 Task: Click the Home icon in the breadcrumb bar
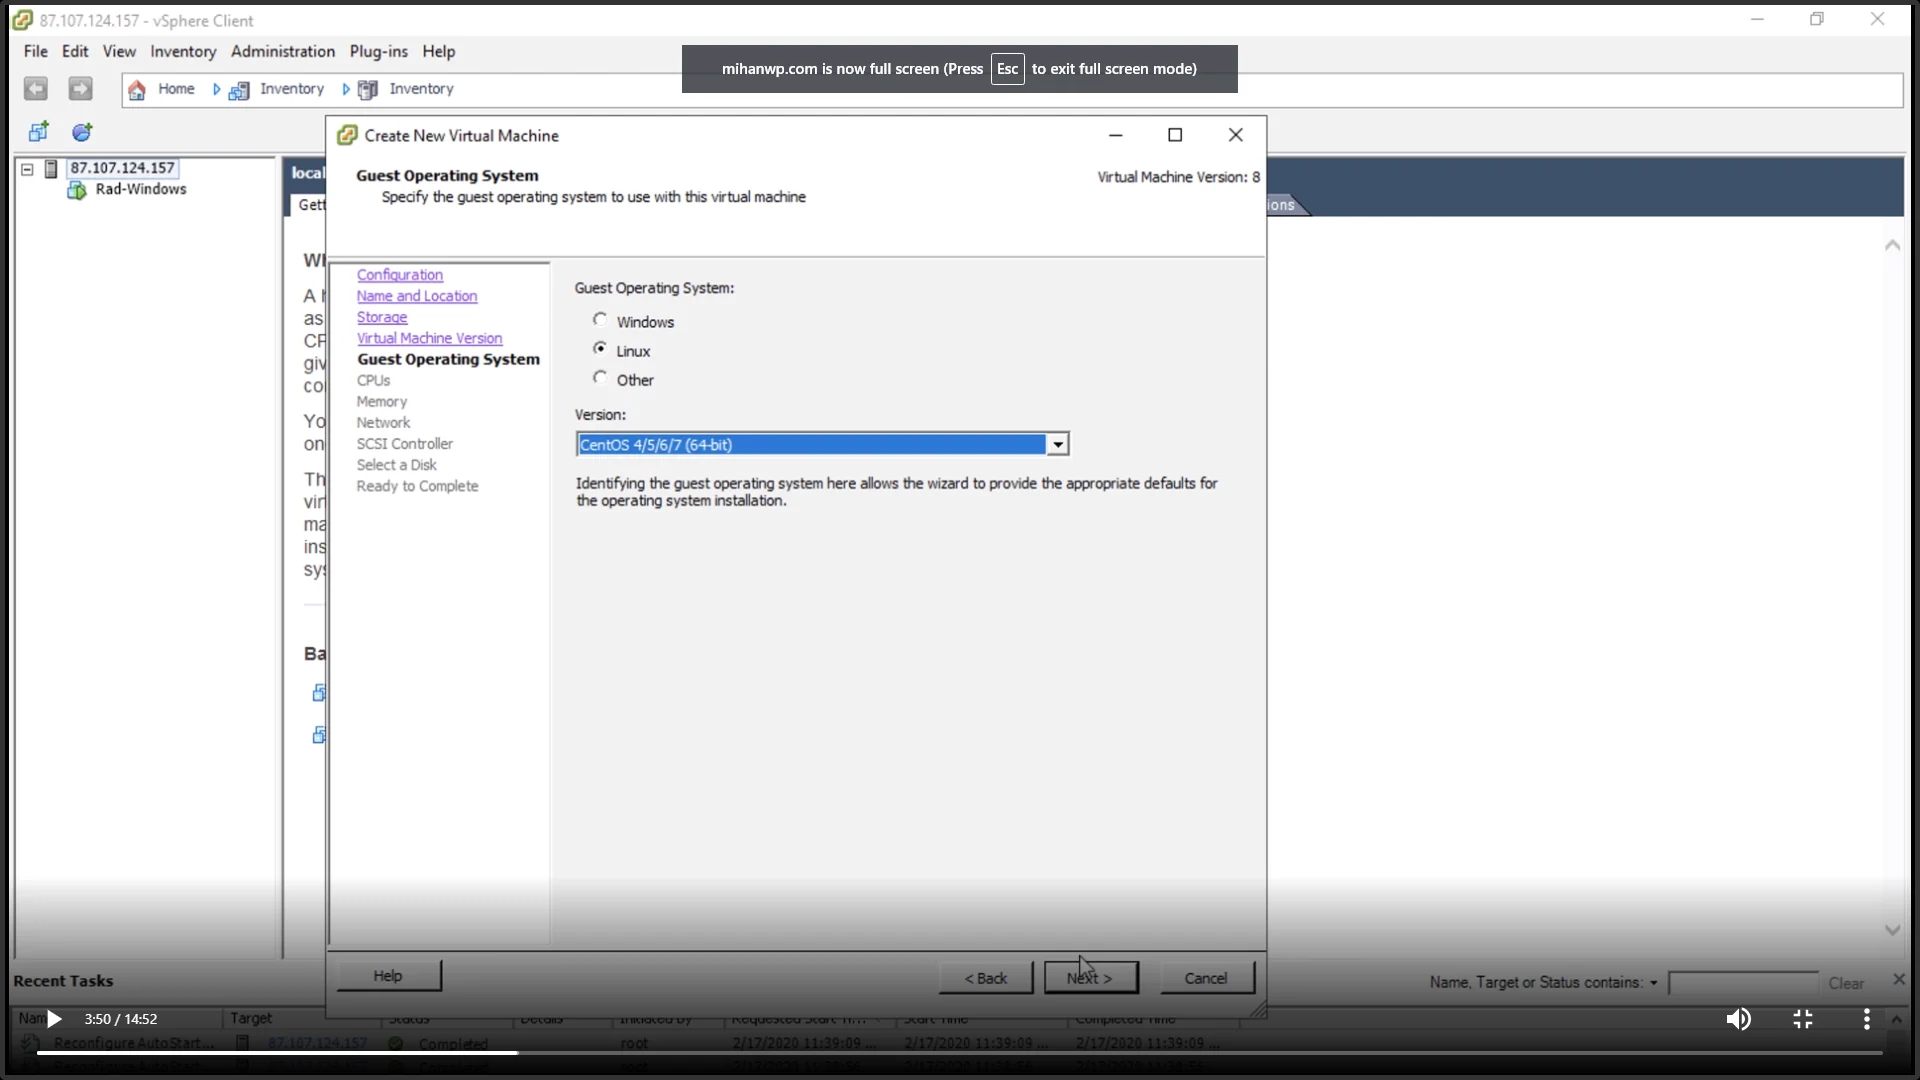137,90
